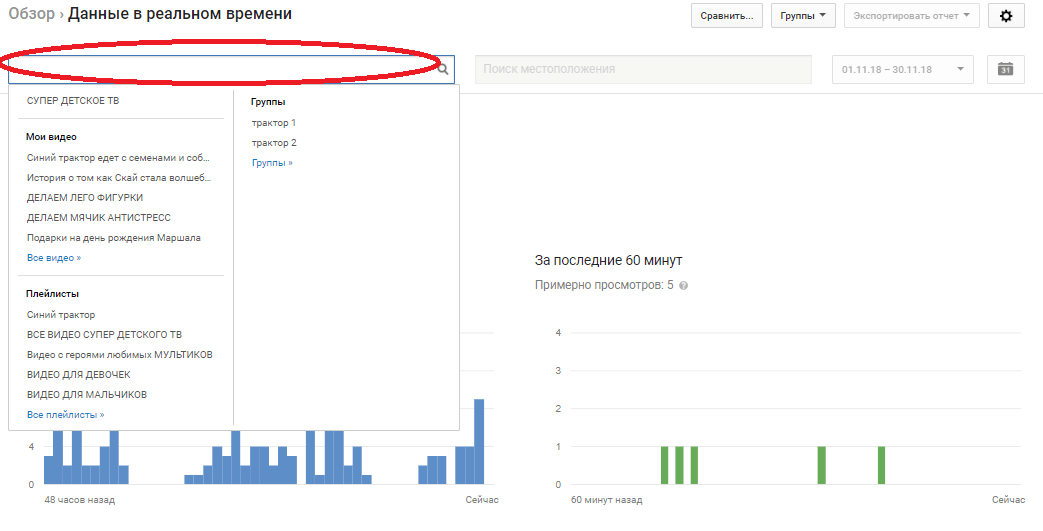Viewport: 1043px width, 531px height.
Task: Select СУПЕР ДЕТСКОЕ ТВ channel entry
Action: 73,101
